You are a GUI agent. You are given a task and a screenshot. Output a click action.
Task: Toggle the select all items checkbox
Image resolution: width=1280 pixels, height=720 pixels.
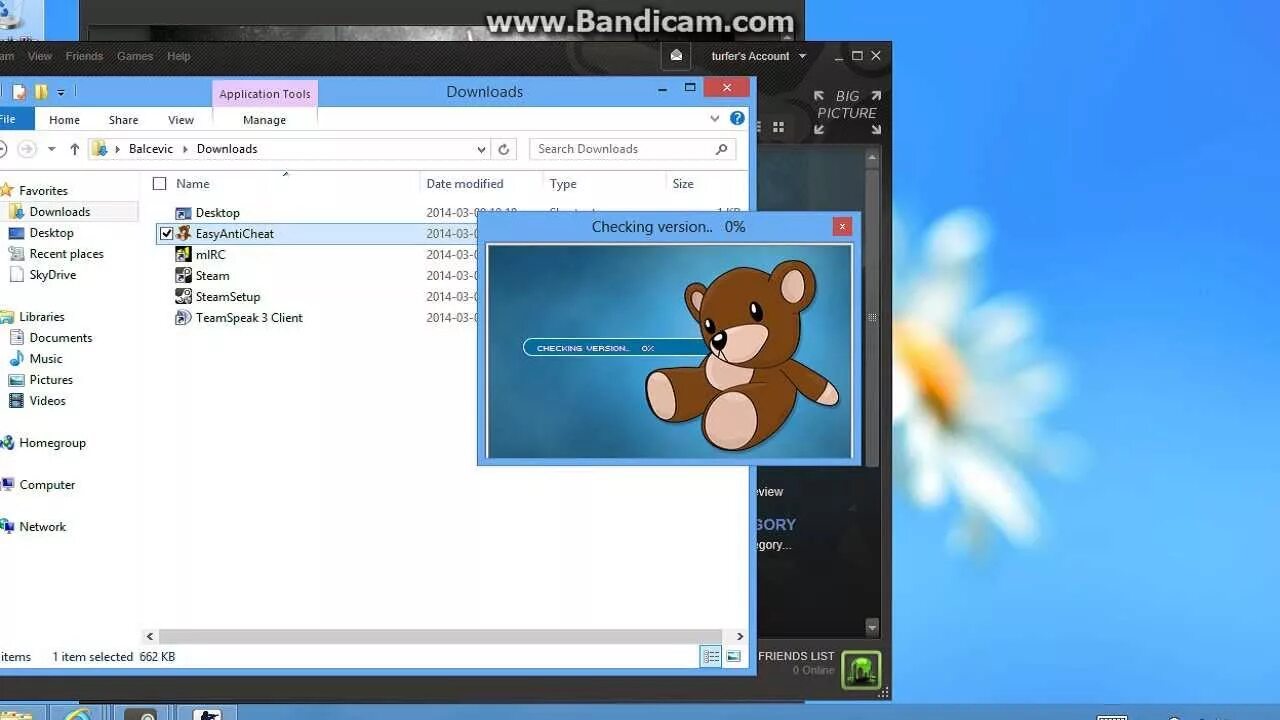(159, 183)
